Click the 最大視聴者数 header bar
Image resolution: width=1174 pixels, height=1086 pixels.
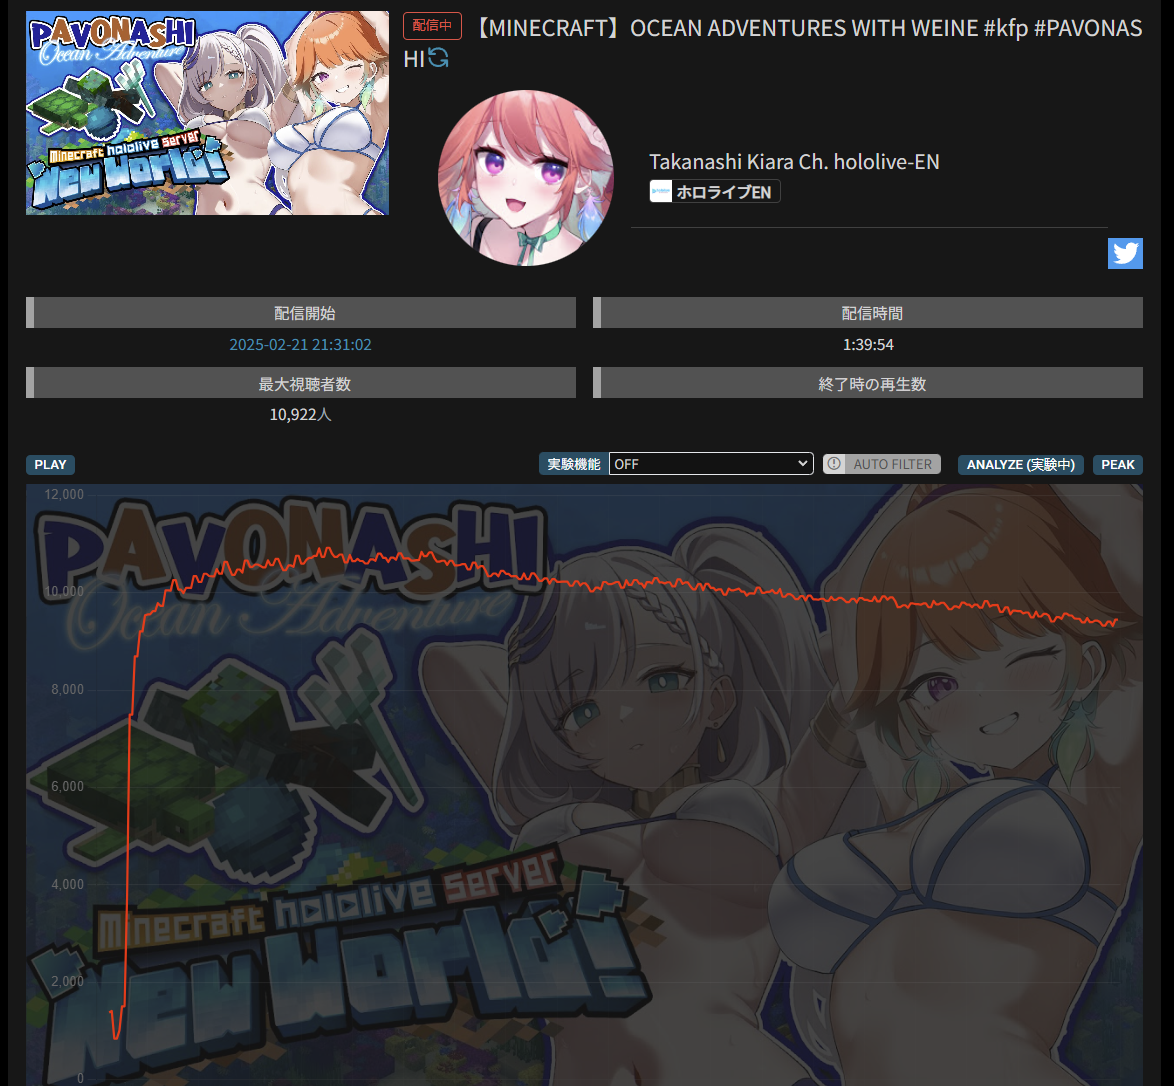301,383
